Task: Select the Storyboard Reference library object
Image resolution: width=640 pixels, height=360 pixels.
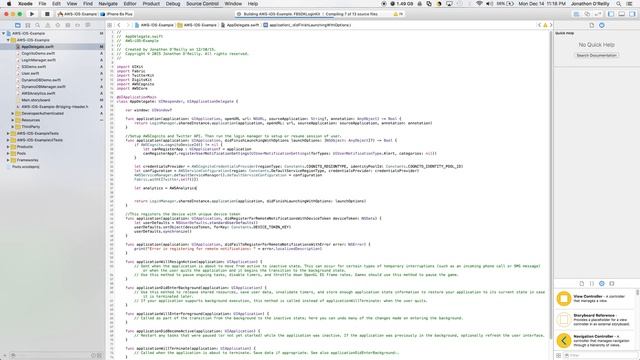Action: pos(595,319)
